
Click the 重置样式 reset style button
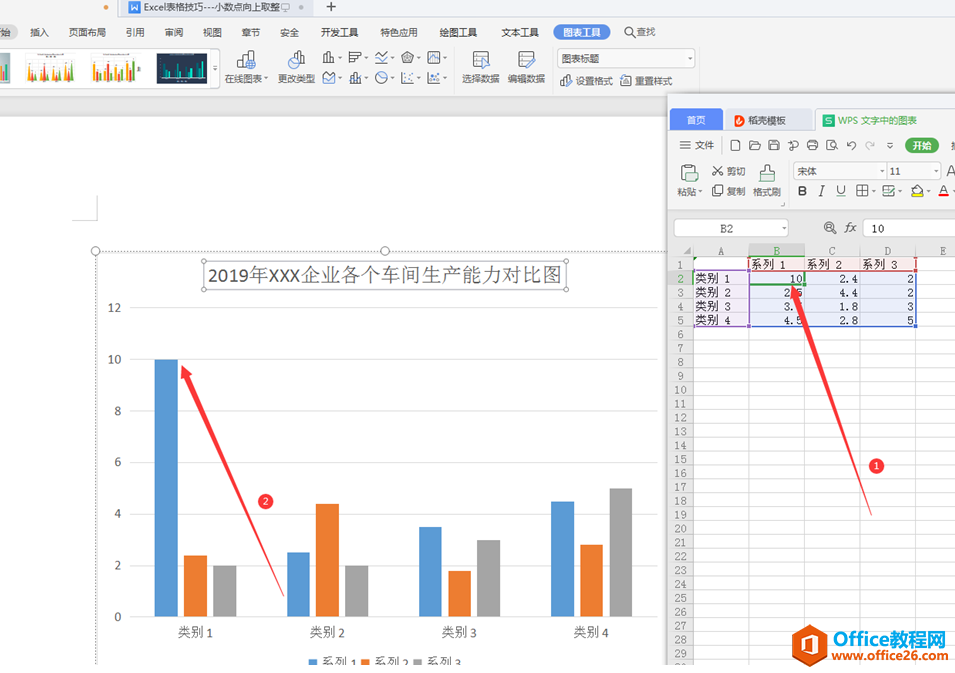(646, 81)
